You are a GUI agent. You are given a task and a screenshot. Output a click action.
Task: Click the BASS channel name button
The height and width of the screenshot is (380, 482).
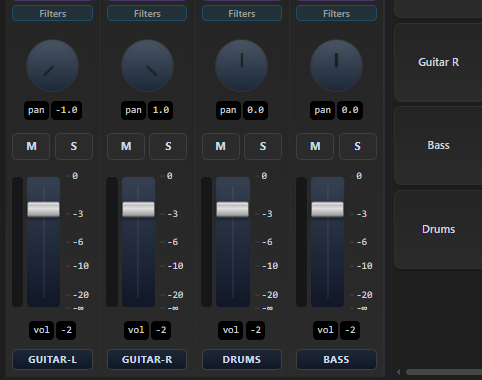[336, 359]
